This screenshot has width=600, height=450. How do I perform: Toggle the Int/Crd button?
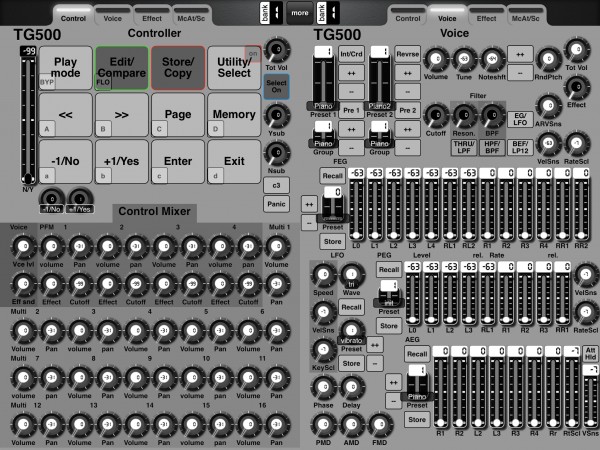coord(351,54)
